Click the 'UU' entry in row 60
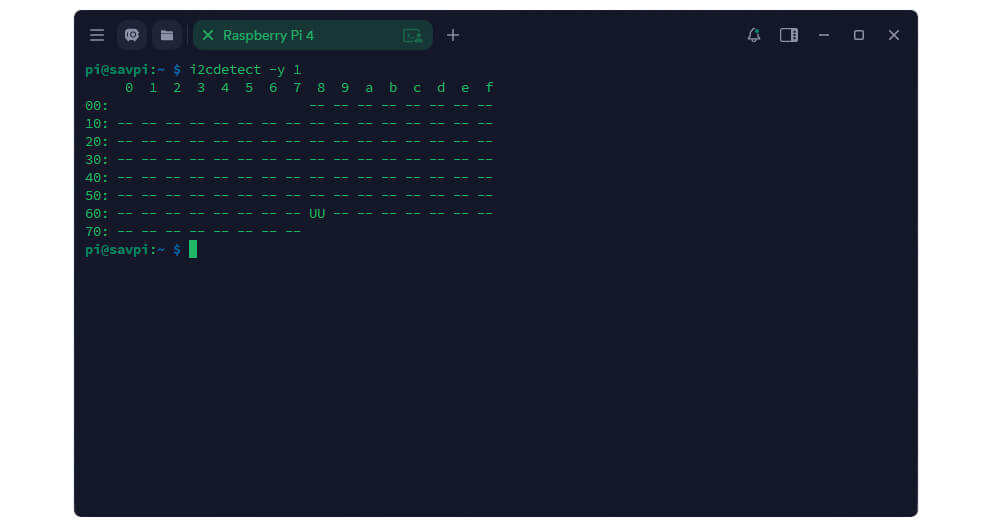This screenshot has height=532, width=1000. click(317, 214)
